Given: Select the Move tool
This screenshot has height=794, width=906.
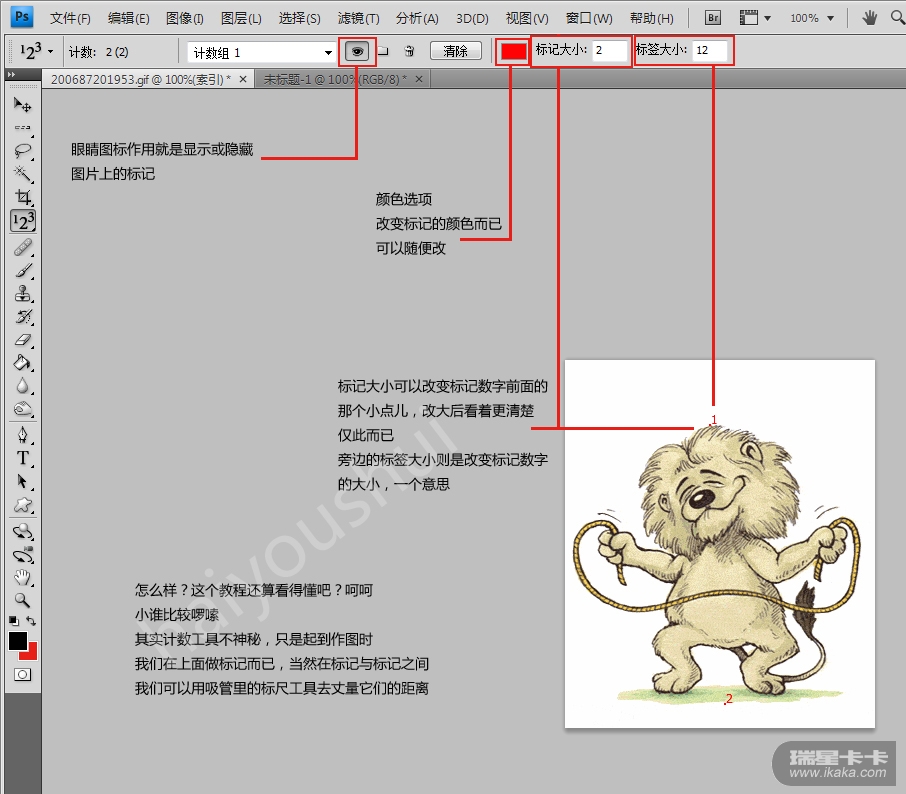Looking at the screenshot, I should 23,105.
